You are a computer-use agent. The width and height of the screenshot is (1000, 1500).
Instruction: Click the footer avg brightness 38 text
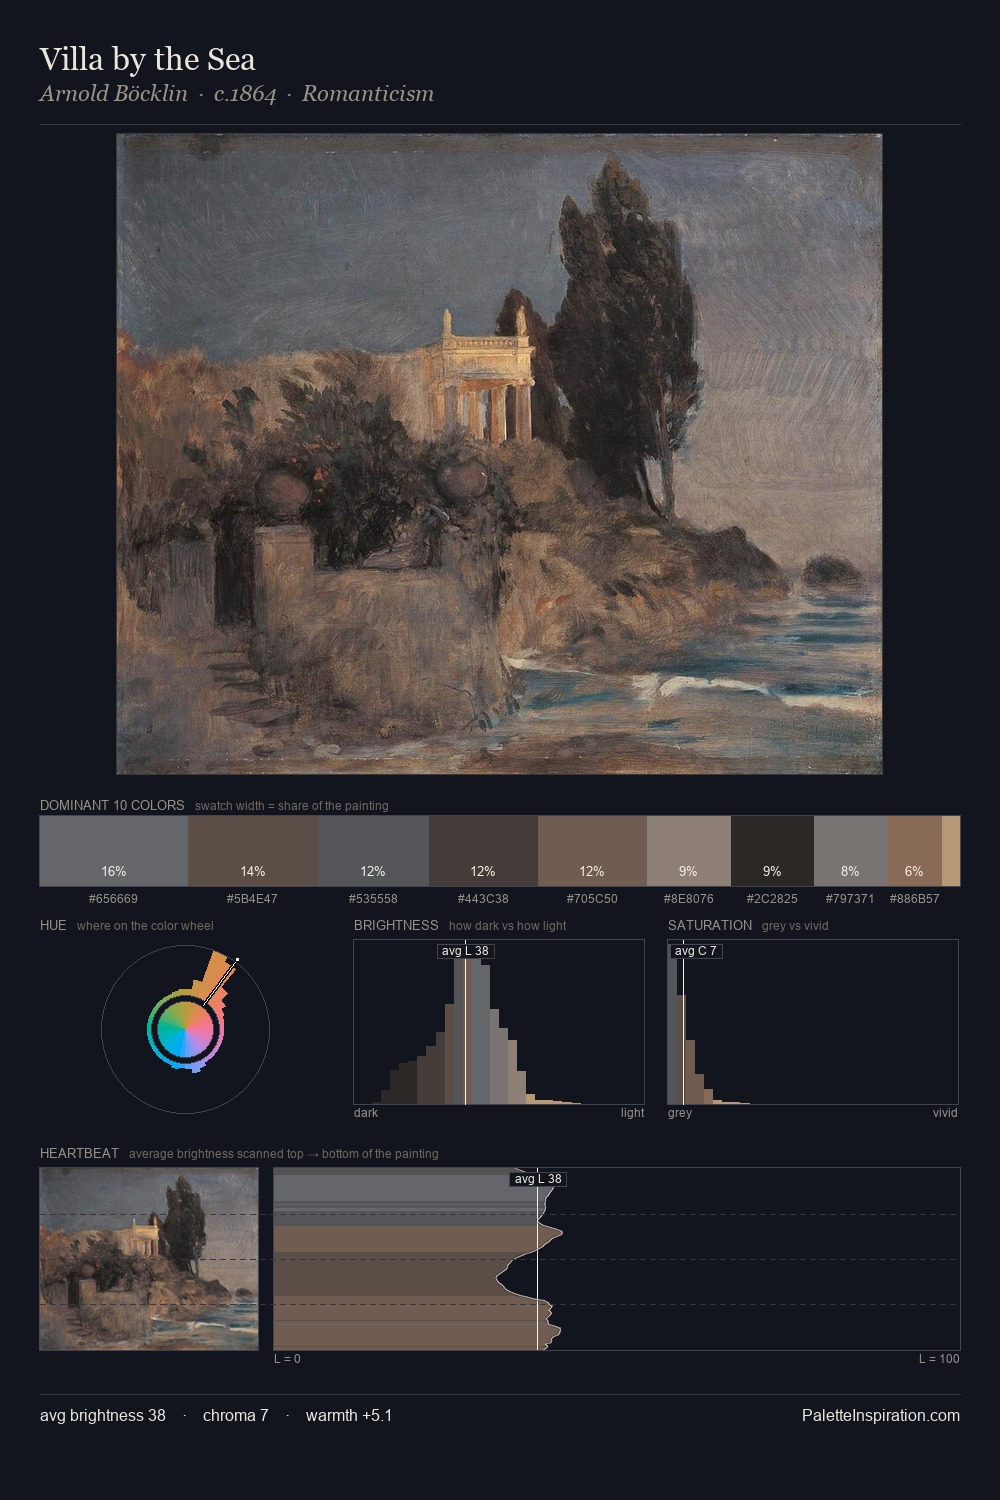(x=103, y=1415)
